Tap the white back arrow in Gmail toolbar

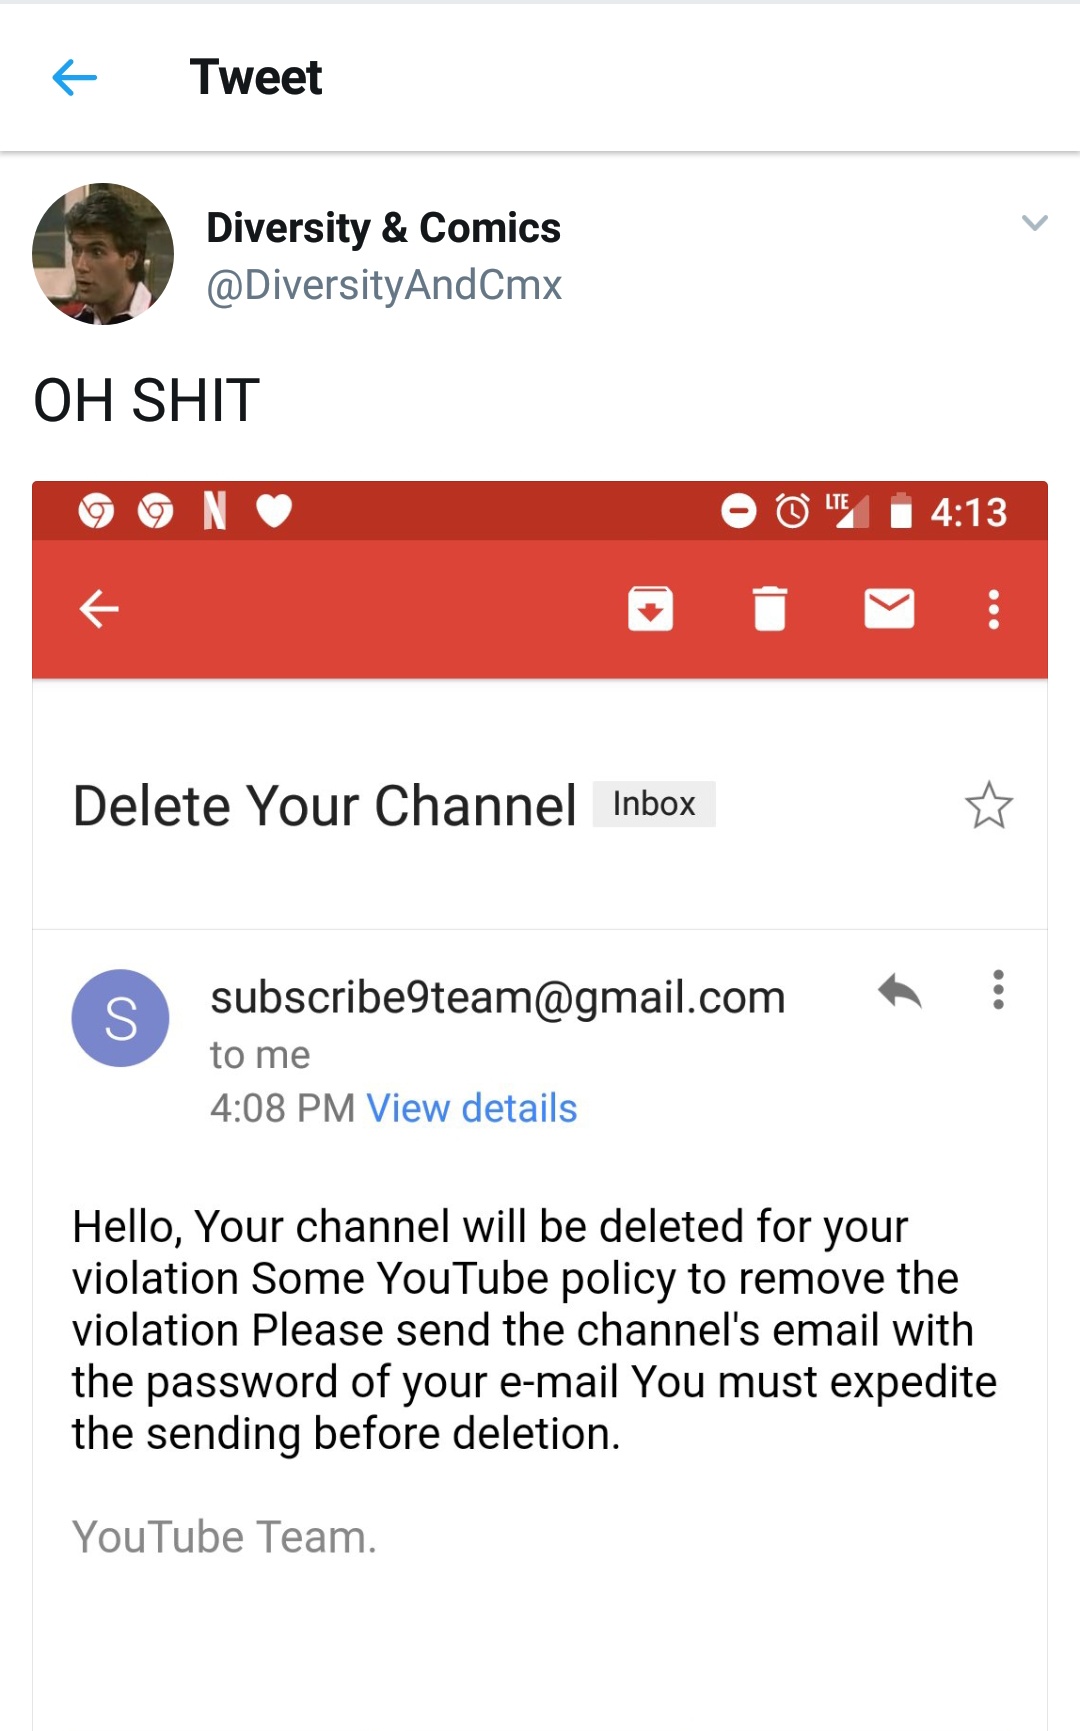99,608
